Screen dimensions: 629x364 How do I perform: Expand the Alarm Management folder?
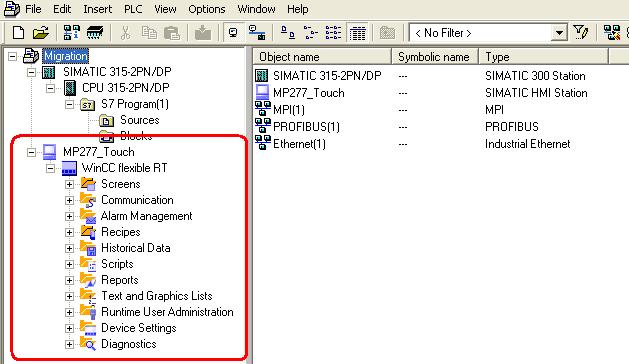(69, 216)
